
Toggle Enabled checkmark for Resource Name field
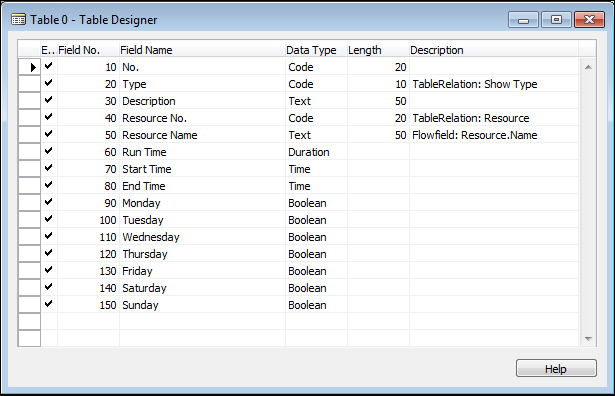point(49,134)
